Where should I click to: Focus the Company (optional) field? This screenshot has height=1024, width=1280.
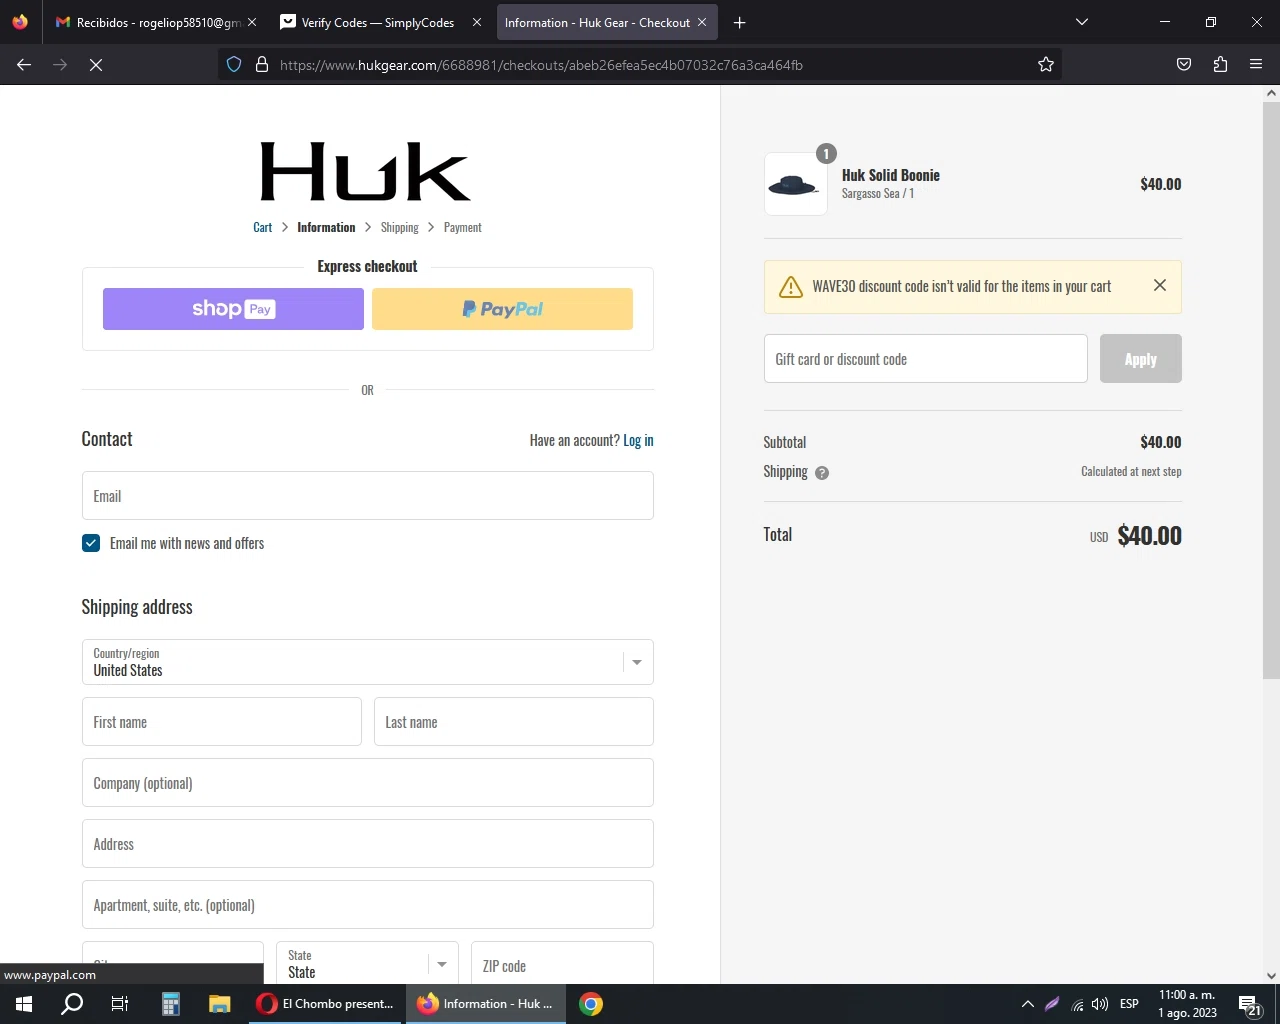coord(367,783)
